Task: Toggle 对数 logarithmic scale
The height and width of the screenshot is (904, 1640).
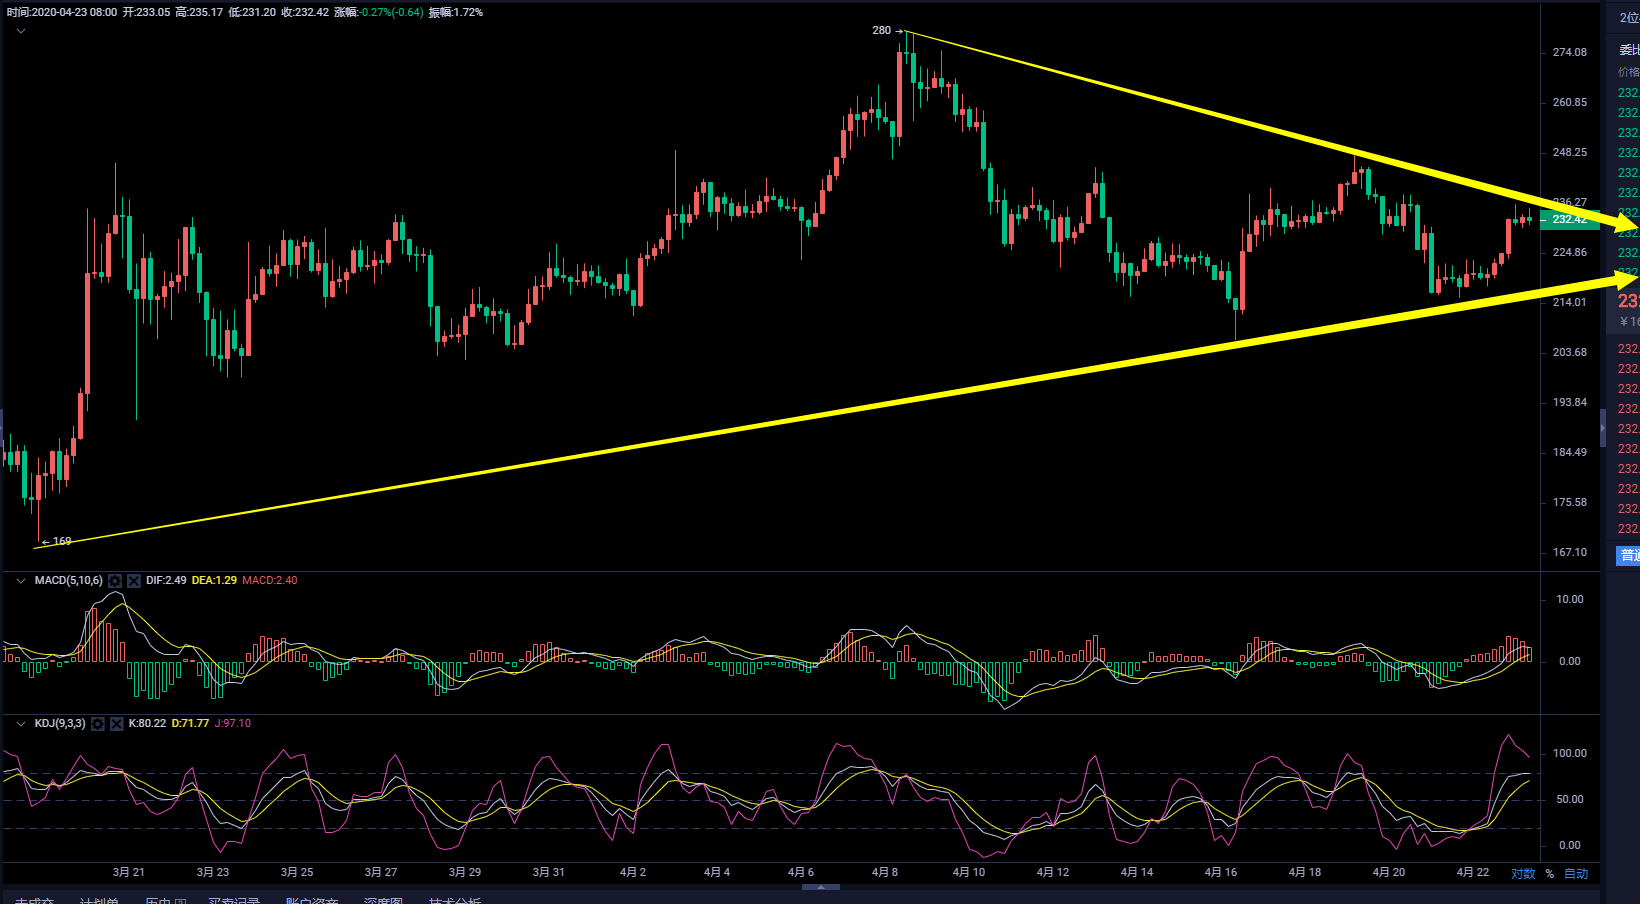Action: (x=1522, y=874)
